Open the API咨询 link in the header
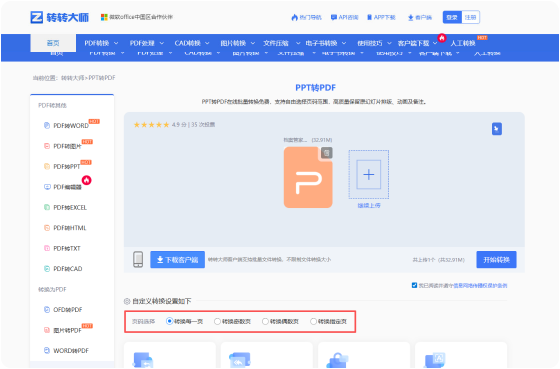Image resolution: width=560 pixels, height=369 pixels. pyautogui.click(x=345, y=17)
